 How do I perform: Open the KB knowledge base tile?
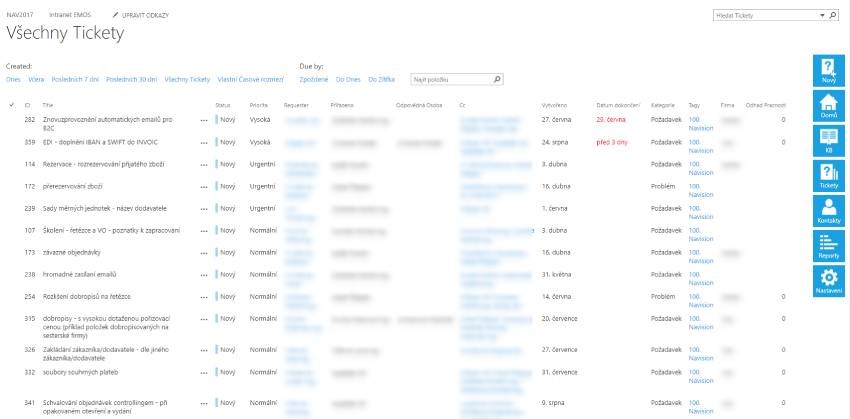[x=828, y=141]
